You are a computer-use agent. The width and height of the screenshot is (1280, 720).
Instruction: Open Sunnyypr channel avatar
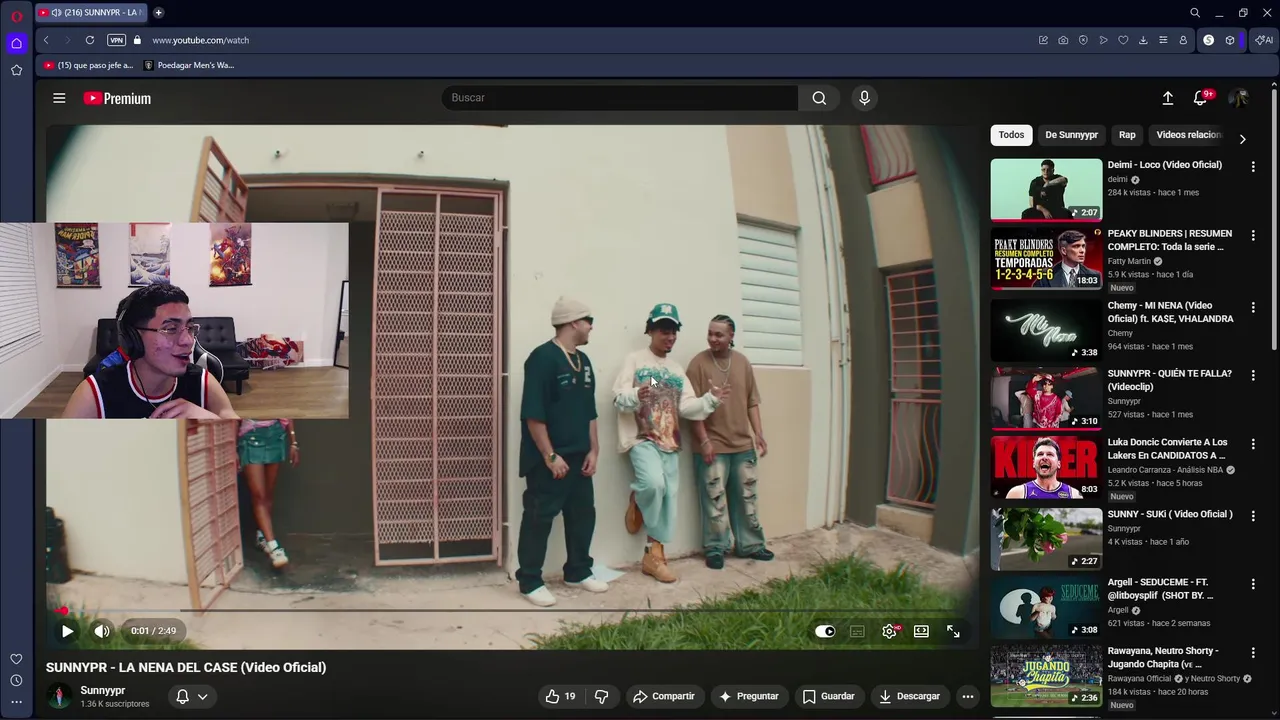point(60,697)
